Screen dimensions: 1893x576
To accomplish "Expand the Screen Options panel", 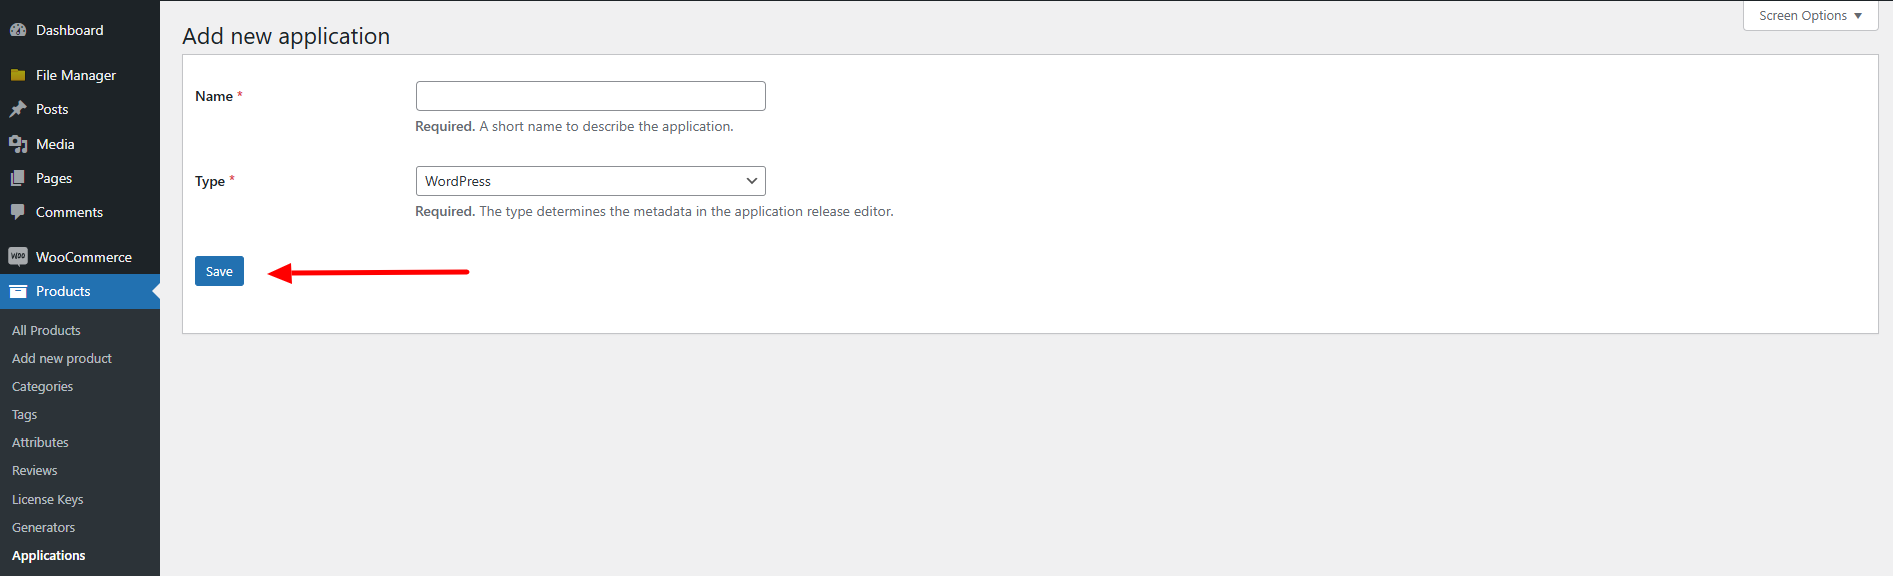I will 1810,16.
